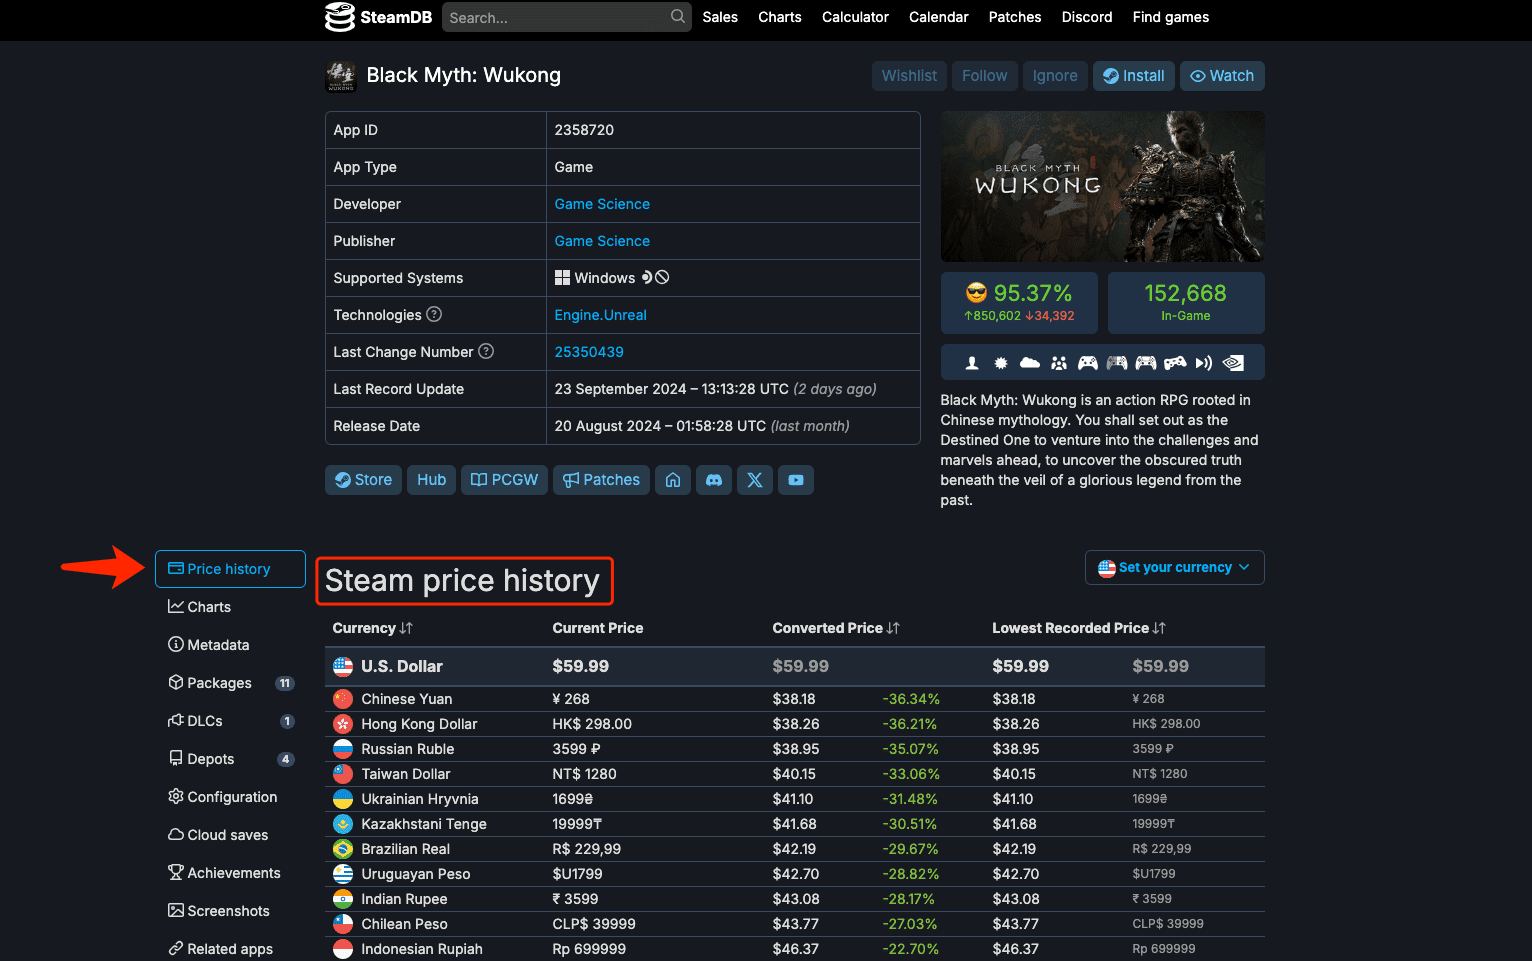Viewport: 1532px width, 961px height.
Task: Click the Black Myth: Wukong app icon
Action: 341,76
